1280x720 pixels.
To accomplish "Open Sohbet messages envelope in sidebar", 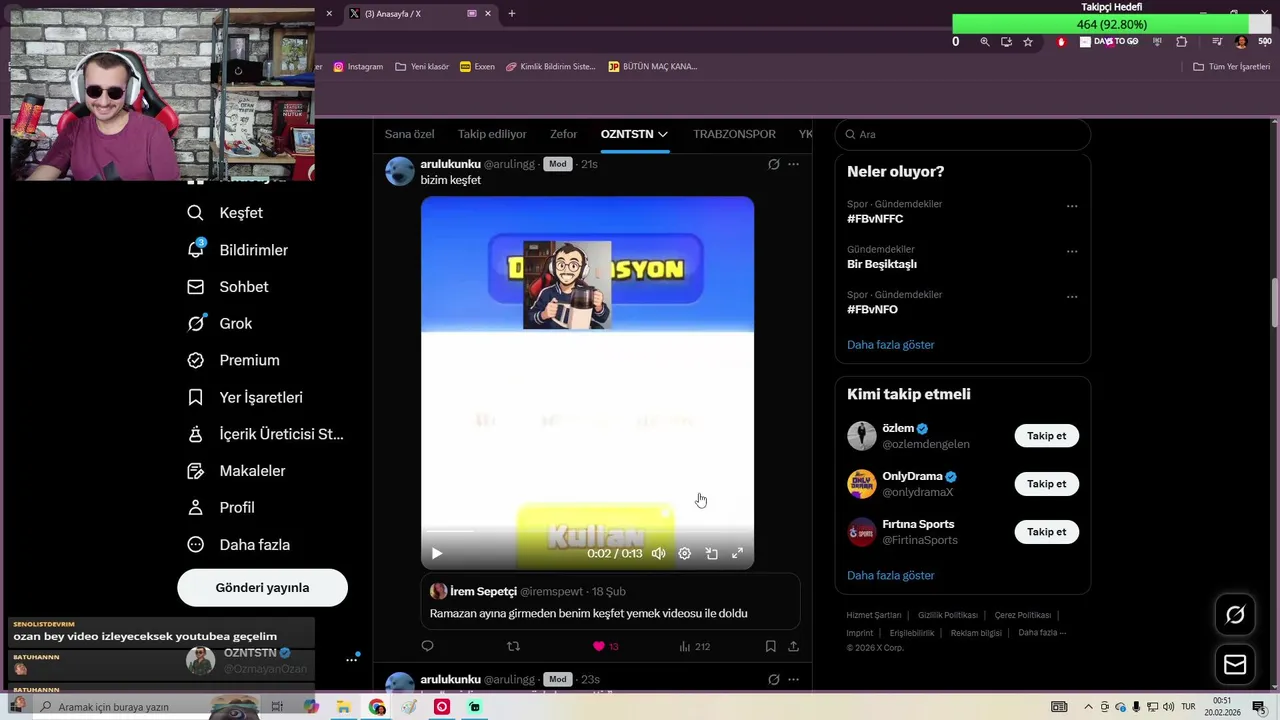I will point(228,287).
